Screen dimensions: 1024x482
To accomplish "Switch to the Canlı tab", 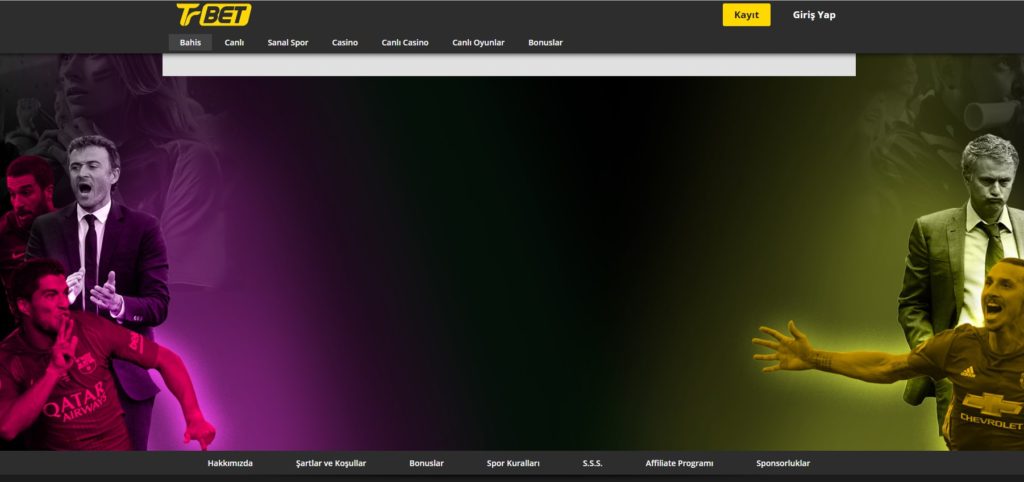I will point(234,43).
